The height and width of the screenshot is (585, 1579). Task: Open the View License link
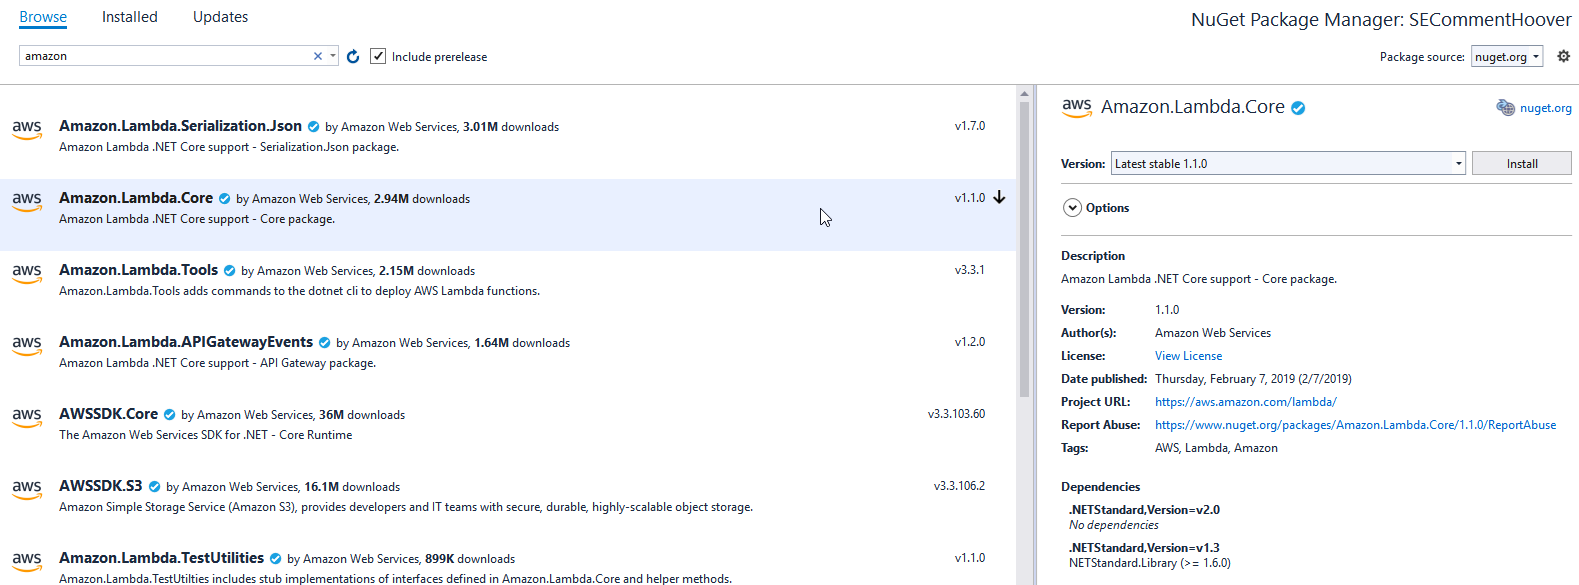(x=1188, y=356)
